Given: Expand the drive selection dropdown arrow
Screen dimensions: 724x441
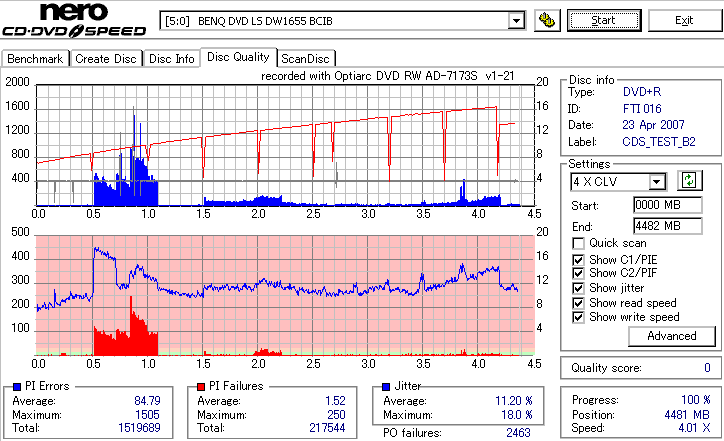Looking at the screenshot, I should point(516,21).
